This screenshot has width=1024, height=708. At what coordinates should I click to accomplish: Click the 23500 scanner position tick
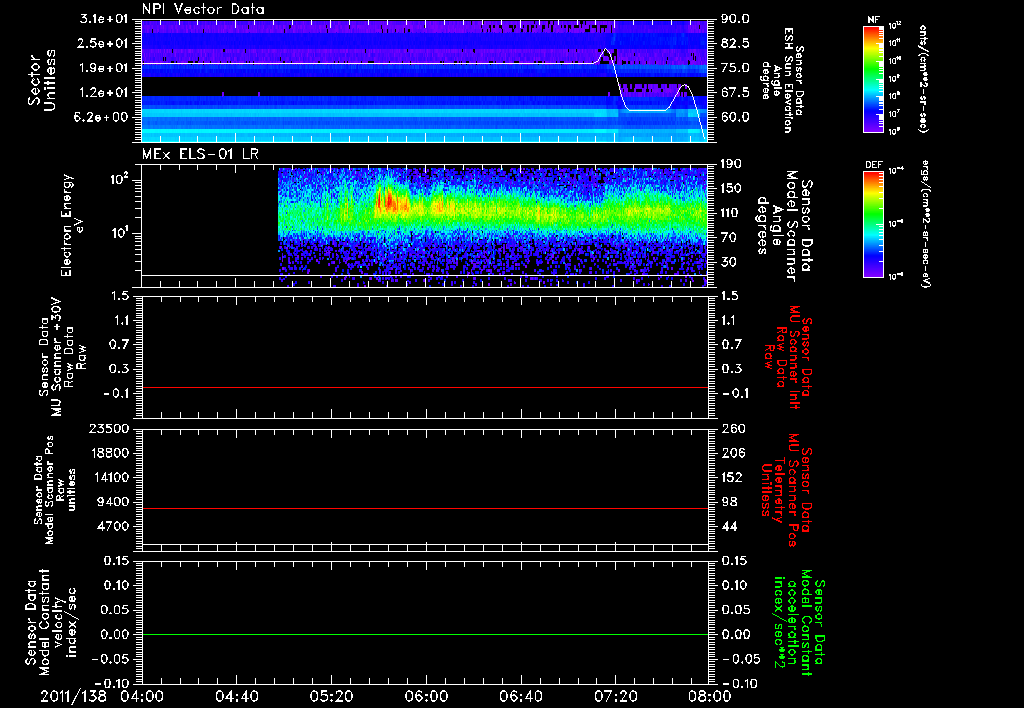[x=109, y=428]
